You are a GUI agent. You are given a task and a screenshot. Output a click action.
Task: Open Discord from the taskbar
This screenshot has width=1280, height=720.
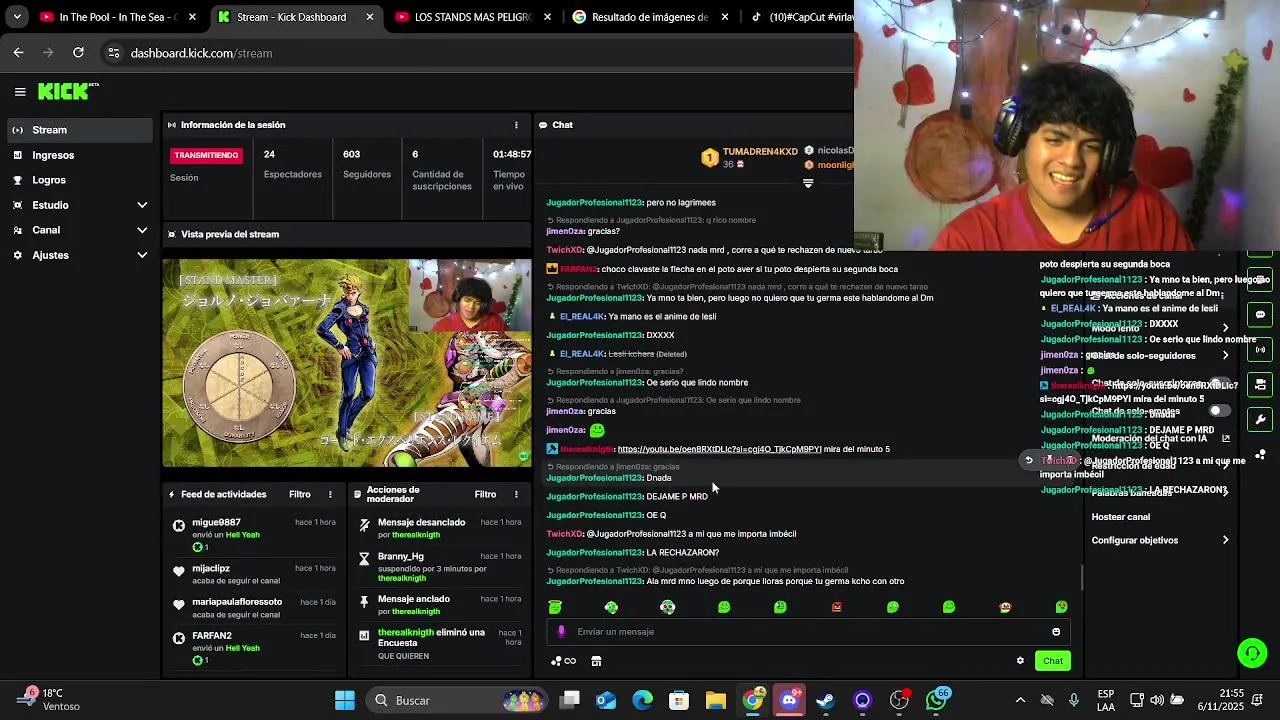click(789, 700)
